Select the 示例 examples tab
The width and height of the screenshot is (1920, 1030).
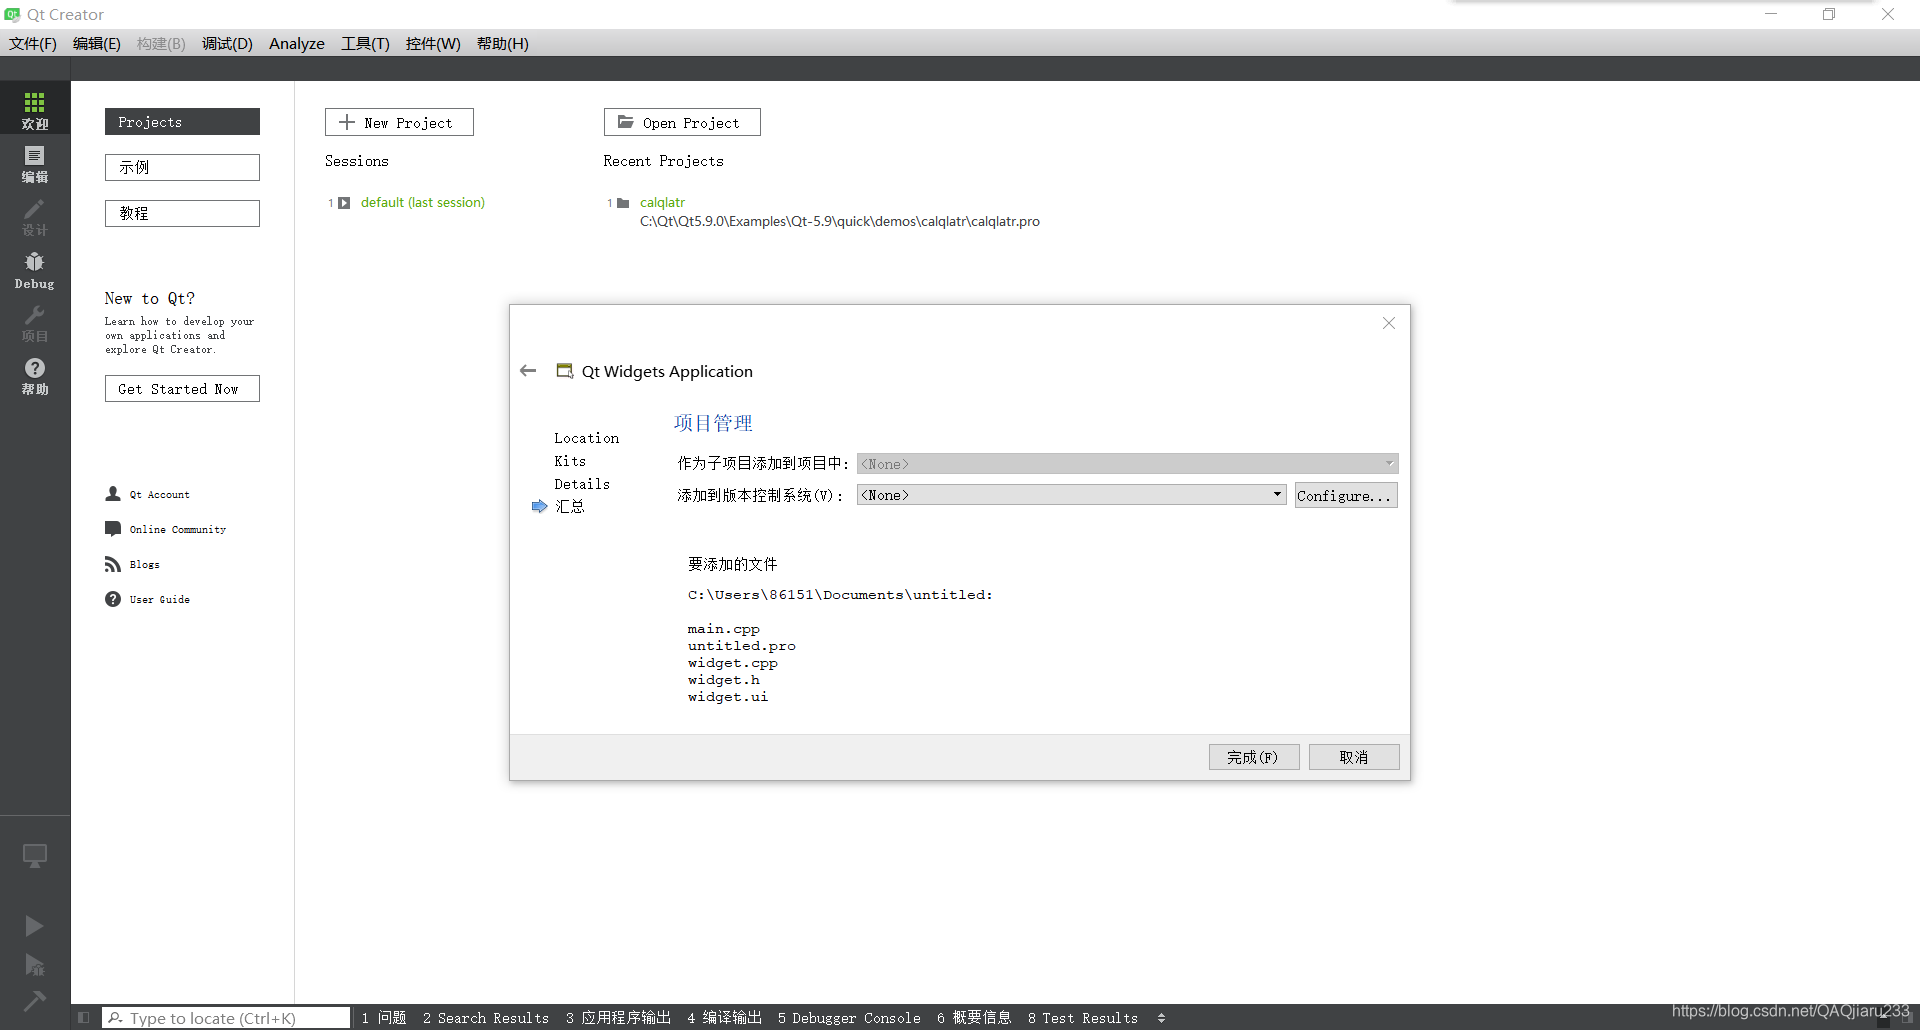182,167
